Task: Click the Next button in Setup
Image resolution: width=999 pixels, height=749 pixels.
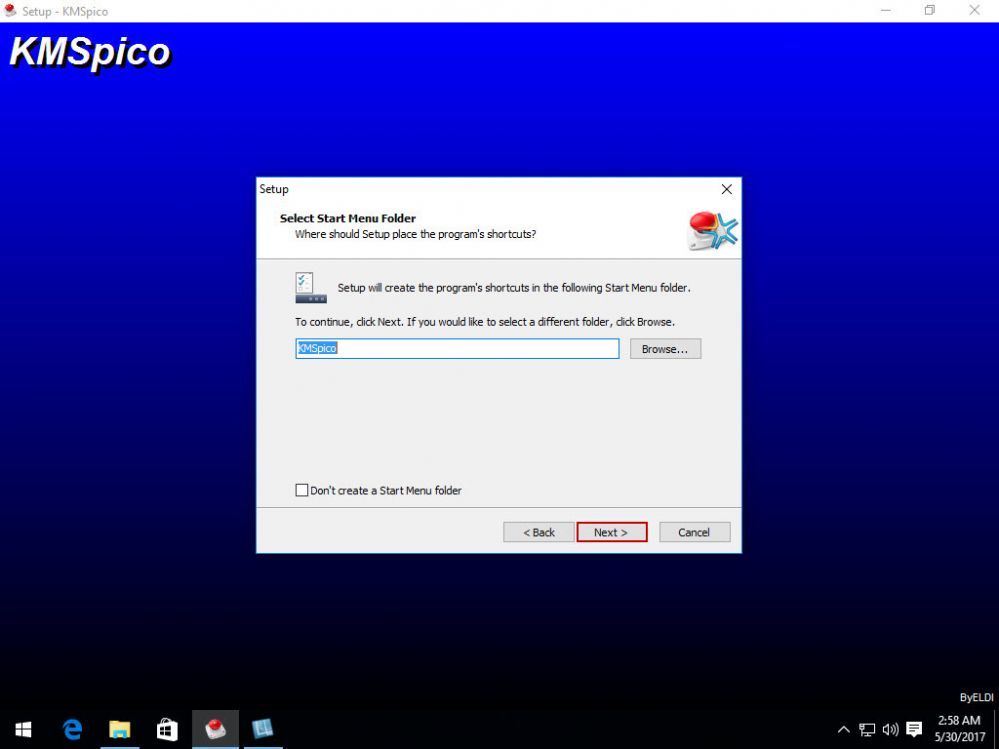Action: [612, 532]
